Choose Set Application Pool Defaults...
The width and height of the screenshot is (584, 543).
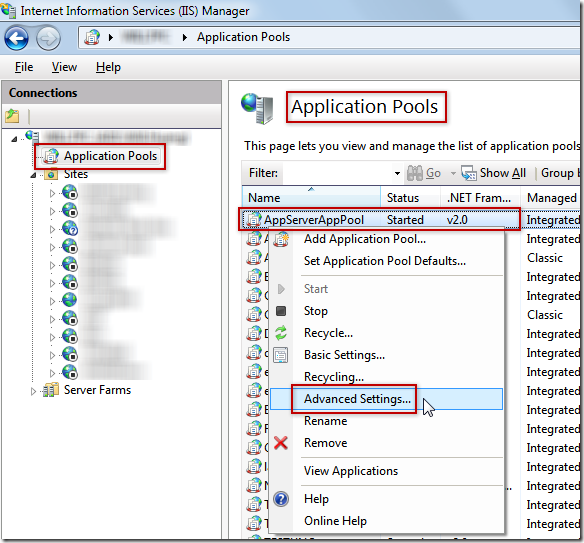(385, 261)
